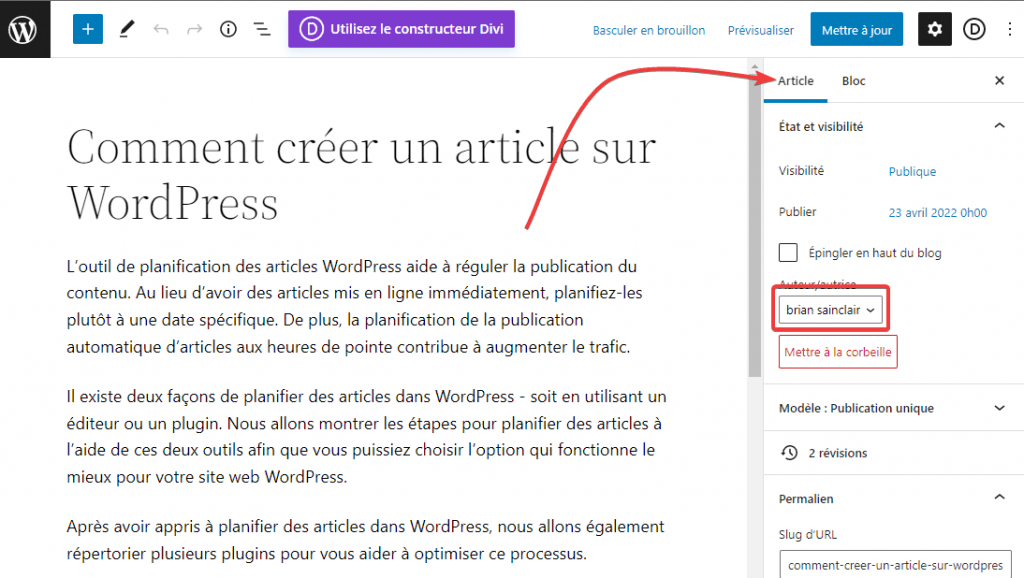Viewport: 1024px width, 578px height.
Task: Click the post title Comment créer un article
Action: (361, 175)
